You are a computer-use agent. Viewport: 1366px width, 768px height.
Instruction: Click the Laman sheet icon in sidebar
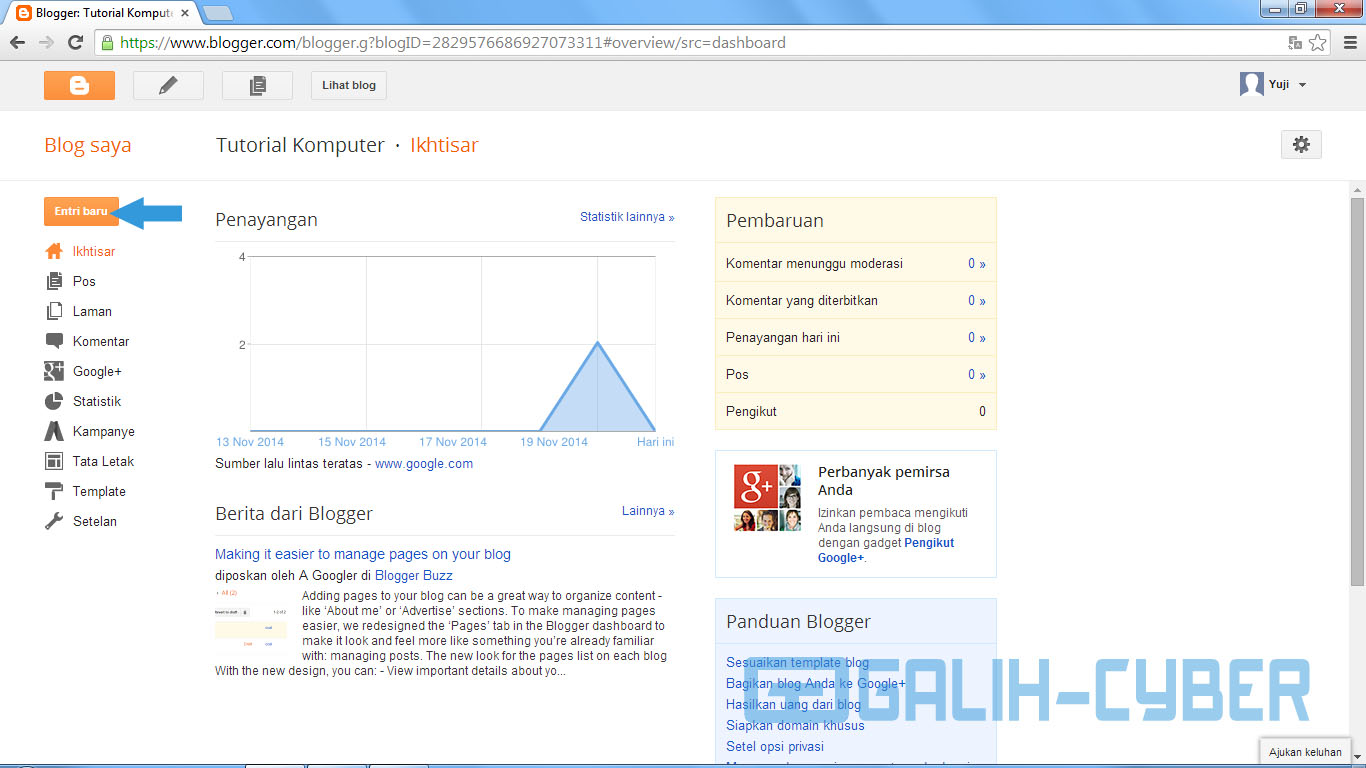(x=54, y=311)
